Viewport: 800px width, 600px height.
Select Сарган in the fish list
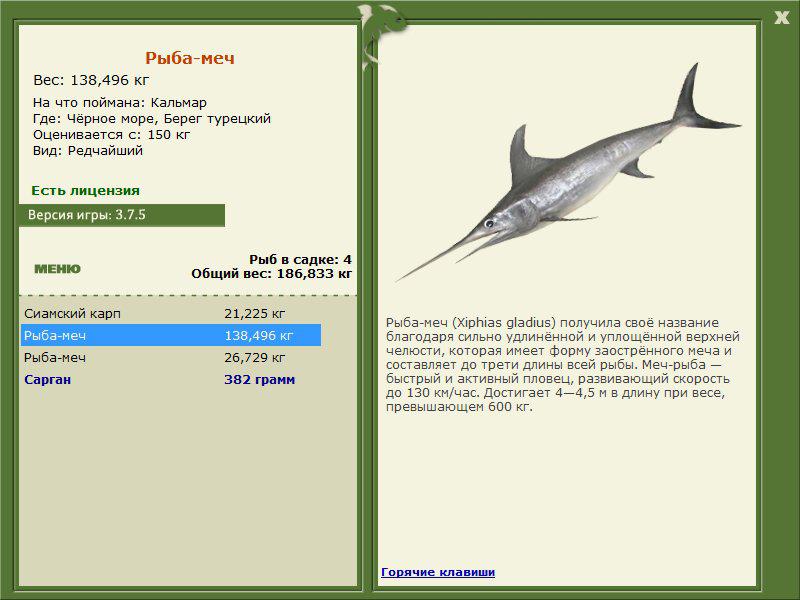(x=47, y=379)
